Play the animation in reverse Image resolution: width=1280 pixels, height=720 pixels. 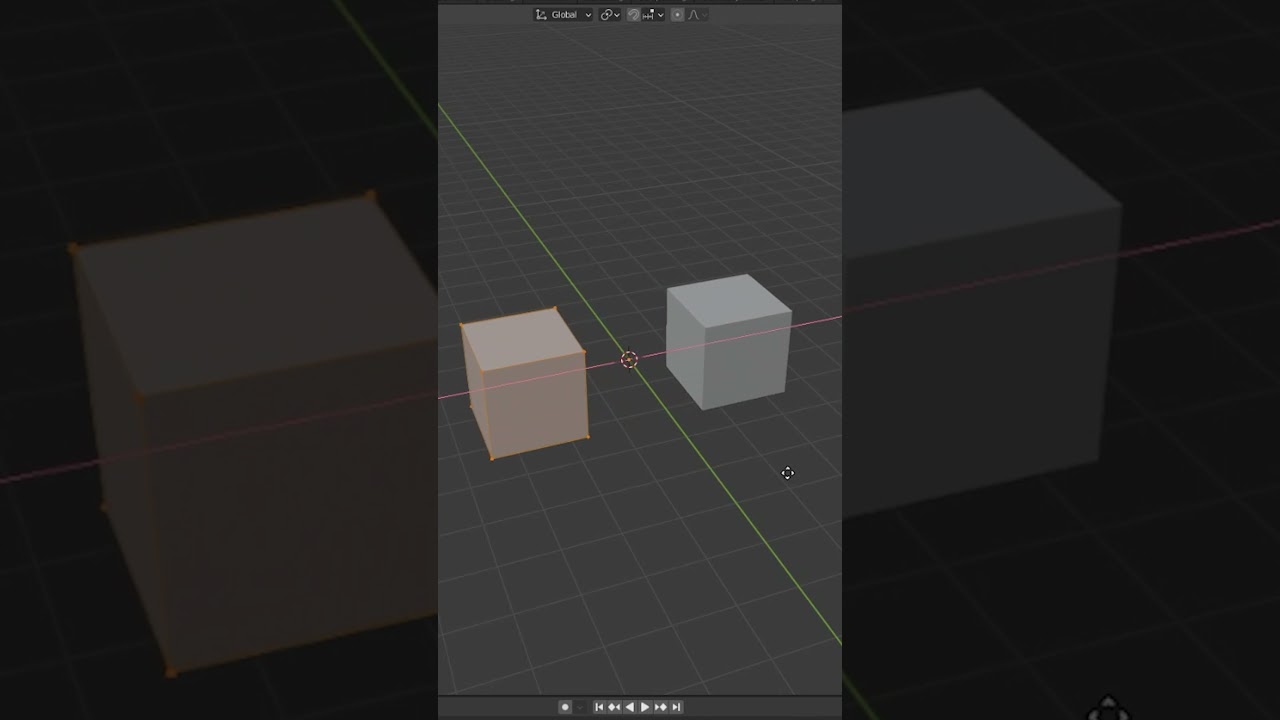pyautogui.click(x=630, y=707)
